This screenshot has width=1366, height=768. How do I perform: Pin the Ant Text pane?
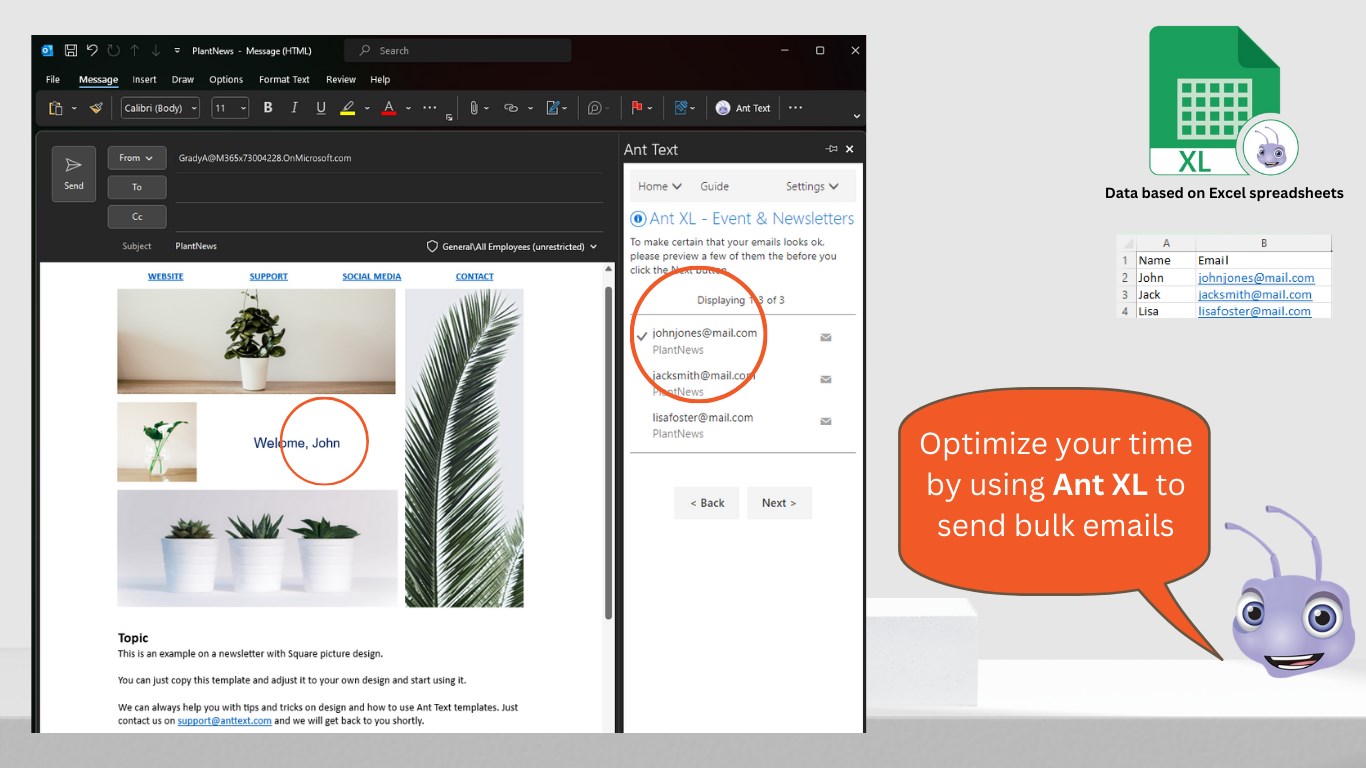click(831, 149)
